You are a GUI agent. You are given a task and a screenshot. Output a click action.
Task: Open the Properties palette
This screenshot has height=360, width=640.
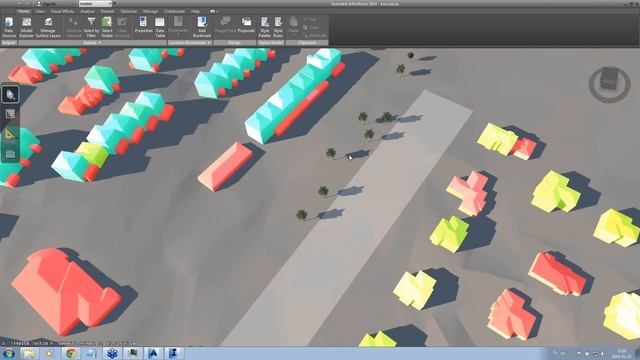143,25
